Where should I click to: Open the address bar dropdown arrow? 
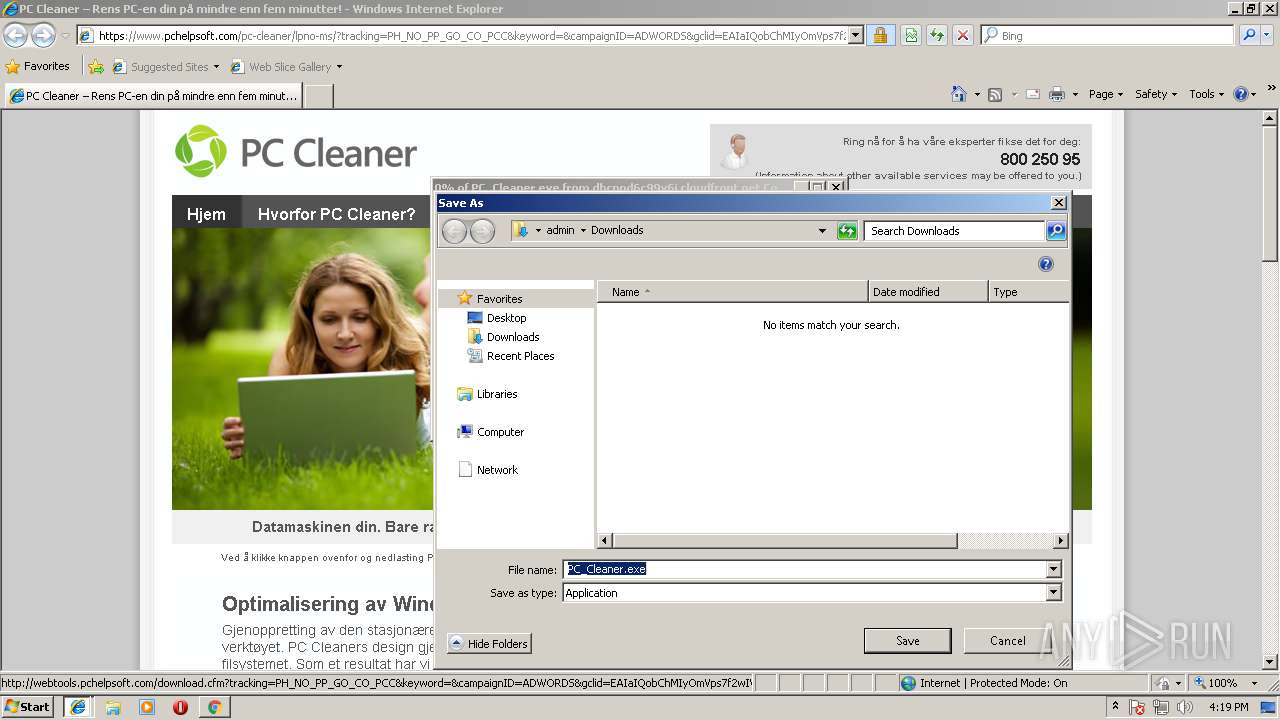(x=856, y=35)
